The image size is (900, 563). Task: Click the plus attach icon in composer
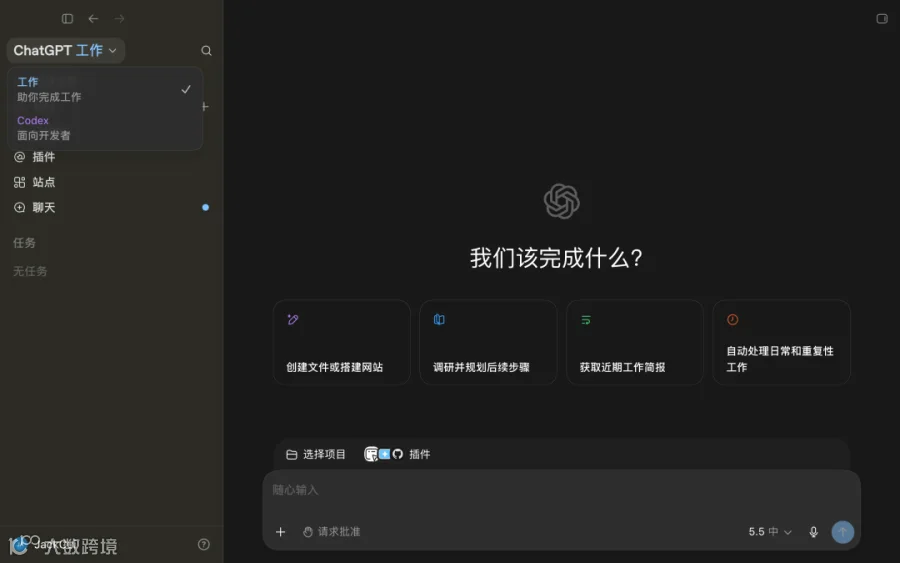tap(280, 532)
